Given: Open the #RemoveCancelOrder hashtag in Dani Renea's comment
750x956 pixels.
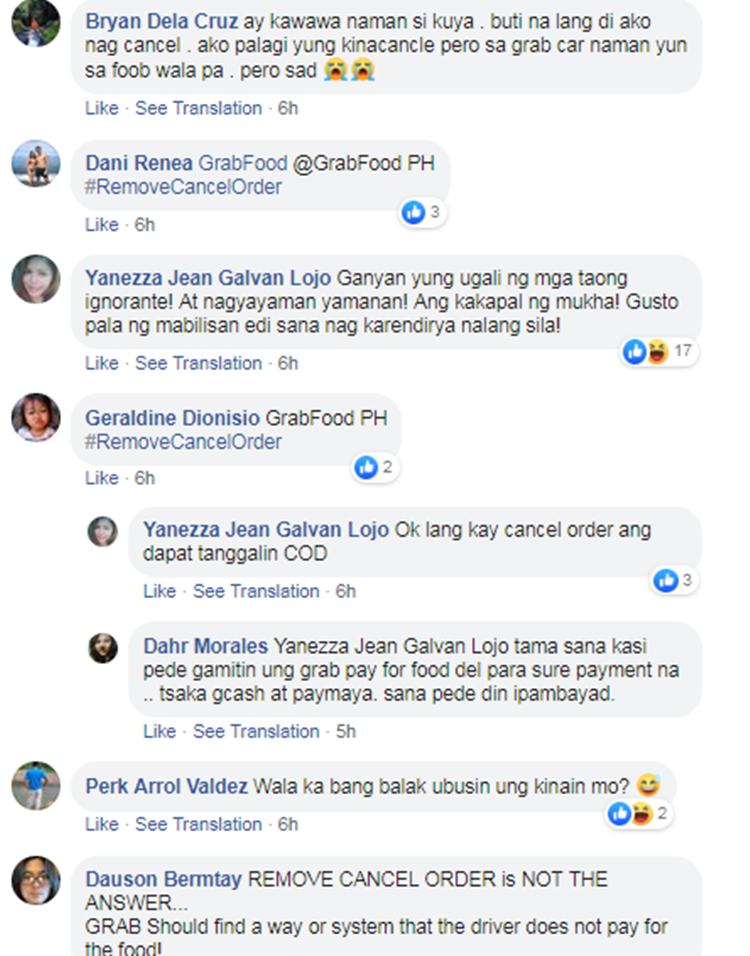Looking at the screenshot, I should 183,187.
